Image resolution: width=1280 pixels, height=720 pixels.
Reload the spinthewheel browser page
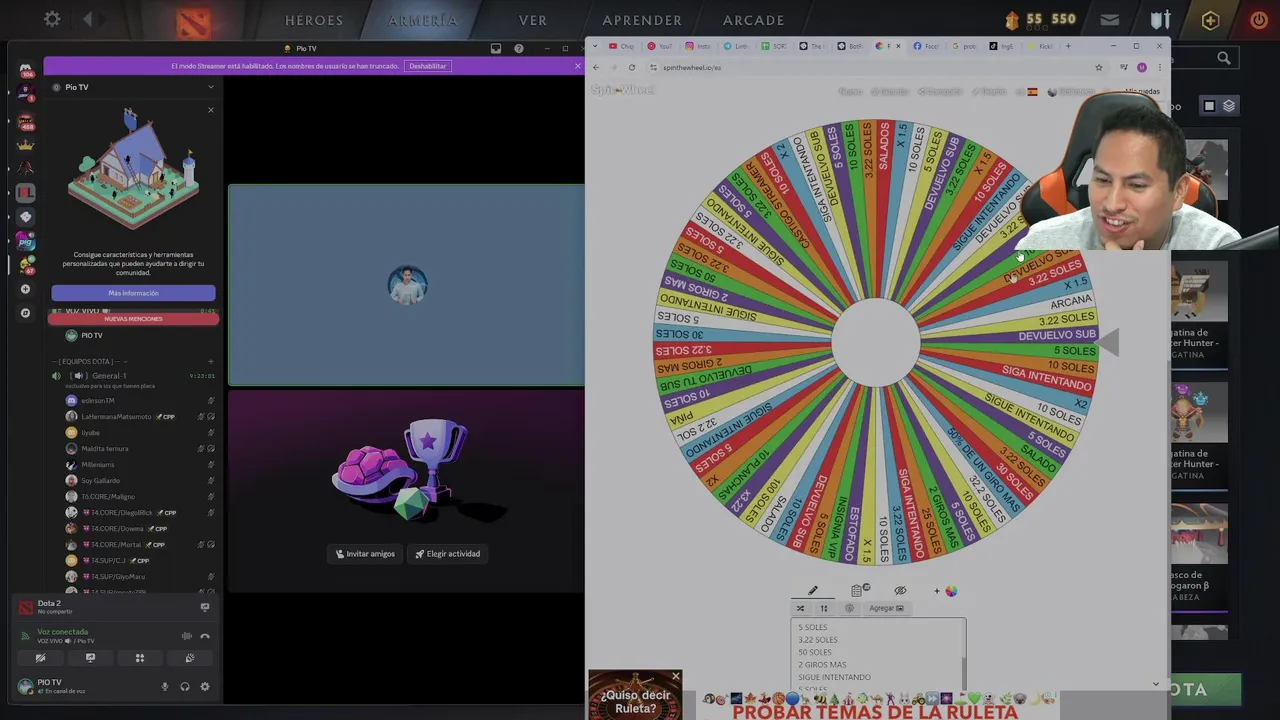[632, 67]
